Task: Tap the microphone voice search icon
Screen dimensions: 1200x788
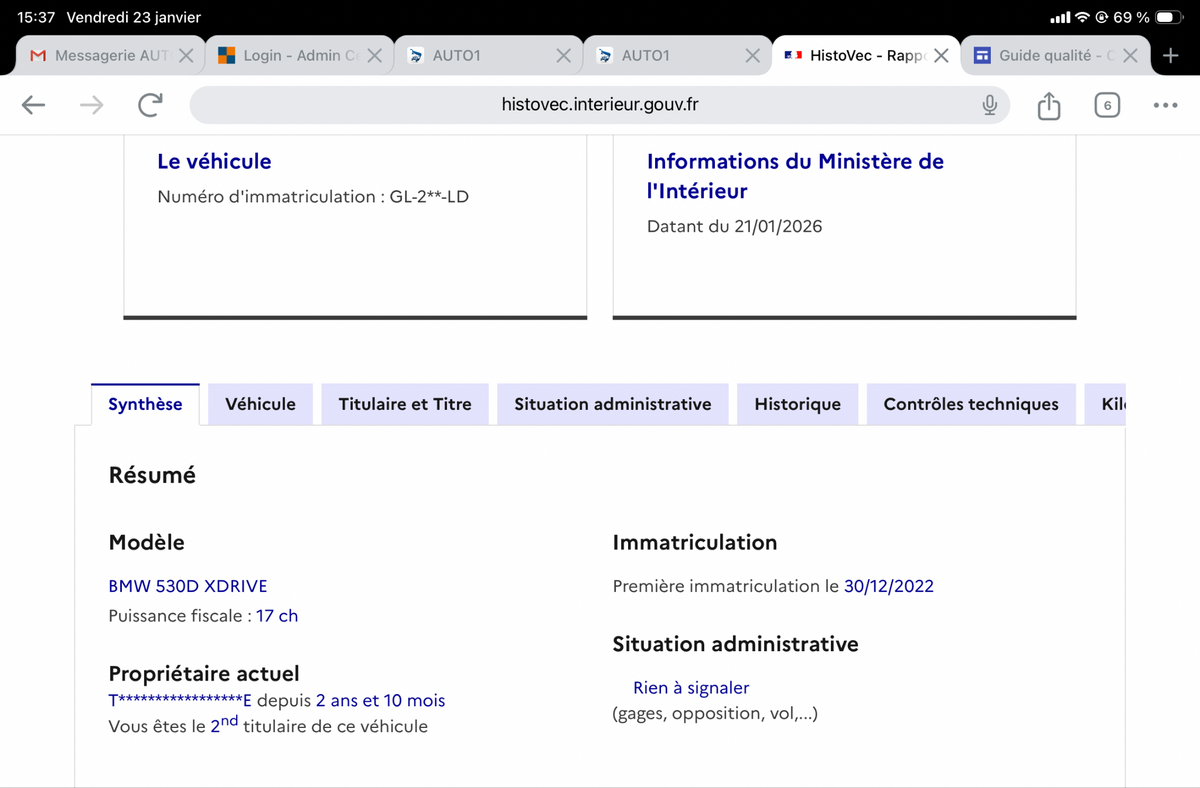Action: [989, 105]
